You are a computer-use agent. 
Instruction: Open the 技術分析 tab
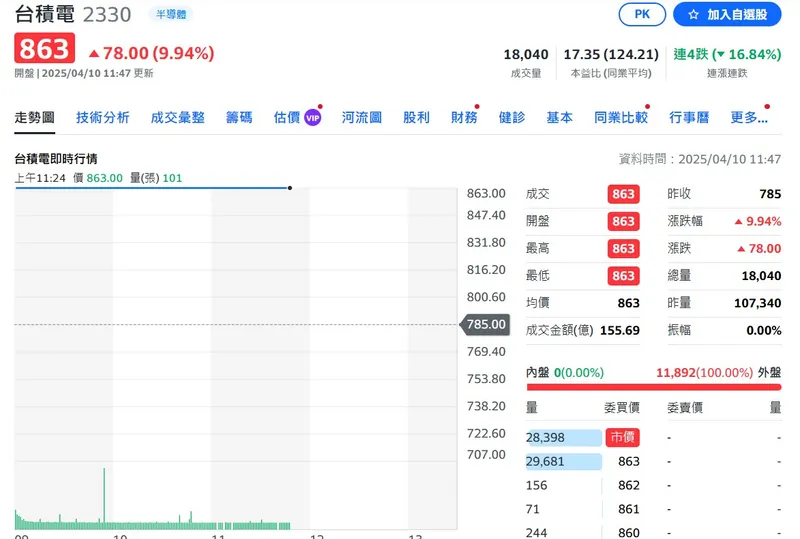[x=103, y=117]
